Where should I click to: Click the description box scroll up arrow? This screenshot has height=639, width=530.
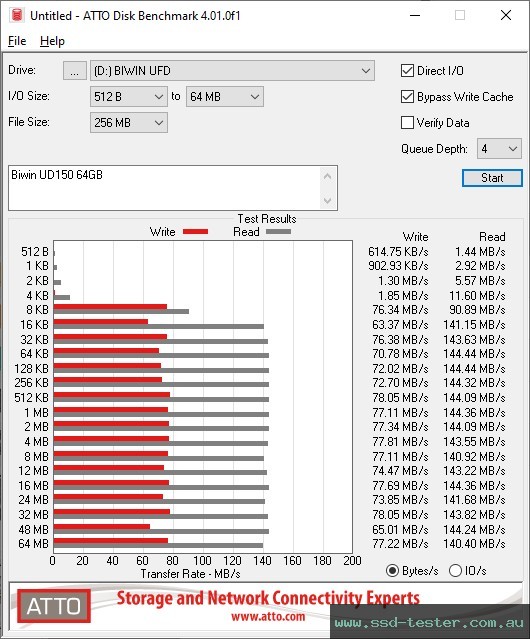point(328,176)
